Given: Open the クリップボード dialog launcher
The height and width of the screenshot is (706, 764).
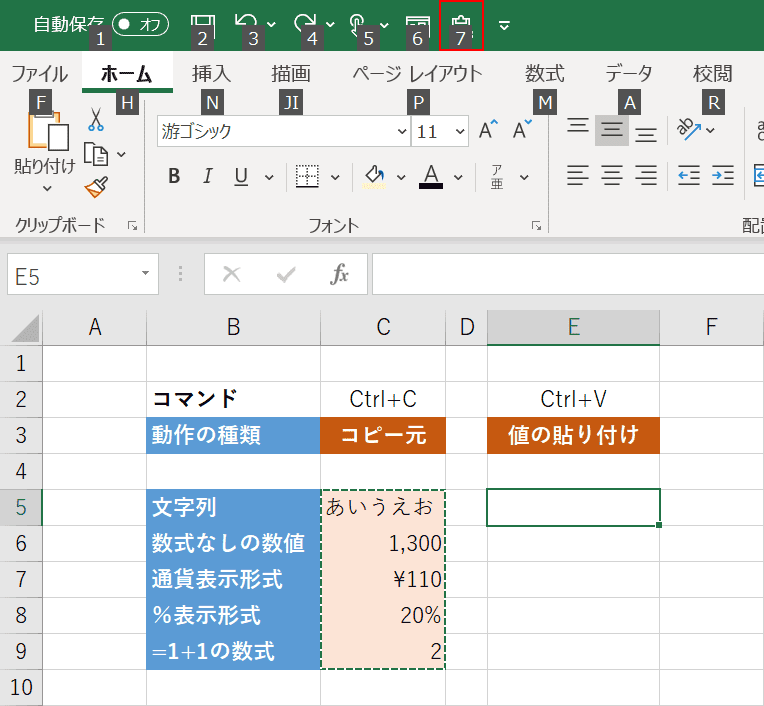Looking at the screenshot, I should click(x=133, y=226).
